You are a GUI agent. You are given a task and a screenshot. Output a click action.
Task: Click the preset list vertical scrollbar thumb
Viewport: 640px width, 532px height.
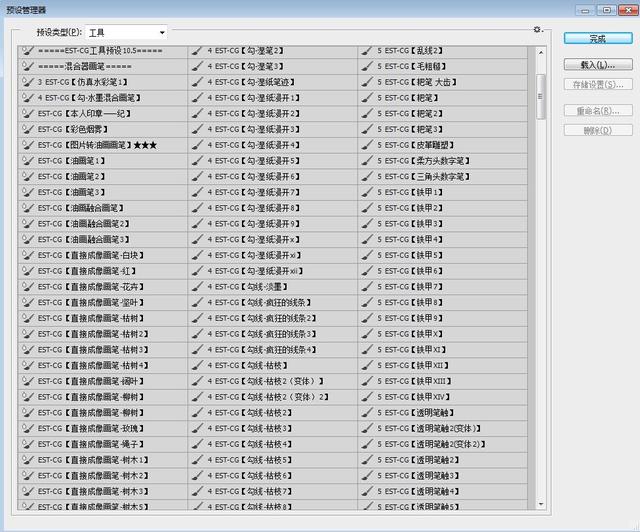(541, 97)
